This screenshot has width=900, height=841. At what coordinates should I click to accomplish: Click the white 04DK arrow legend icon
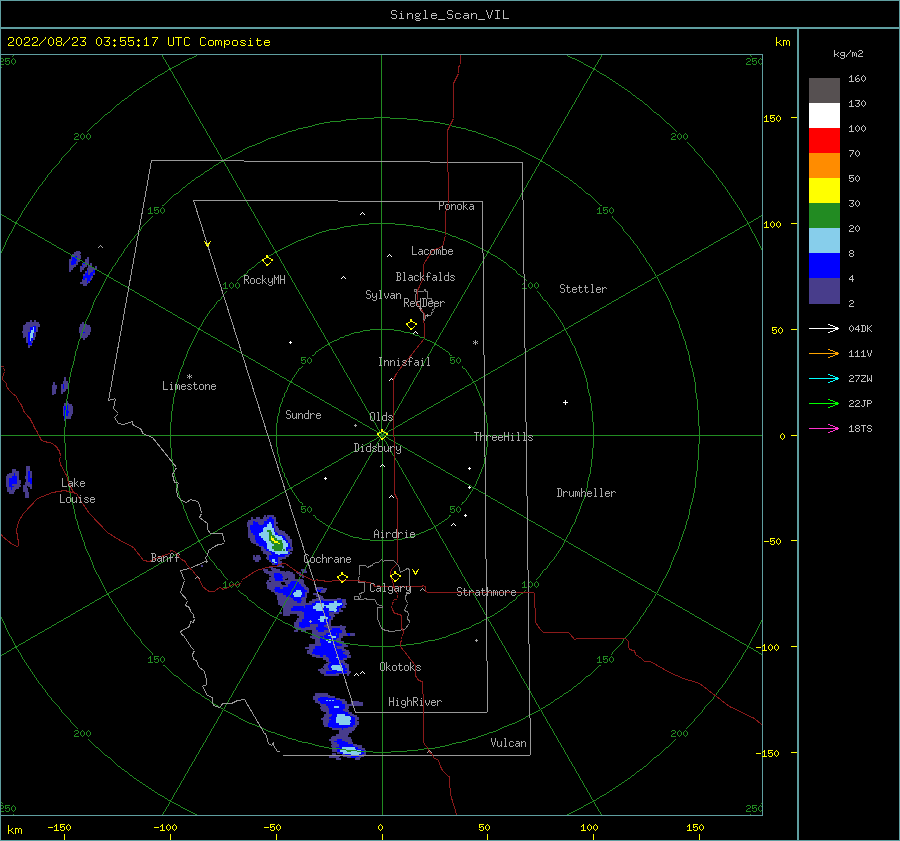824,328
